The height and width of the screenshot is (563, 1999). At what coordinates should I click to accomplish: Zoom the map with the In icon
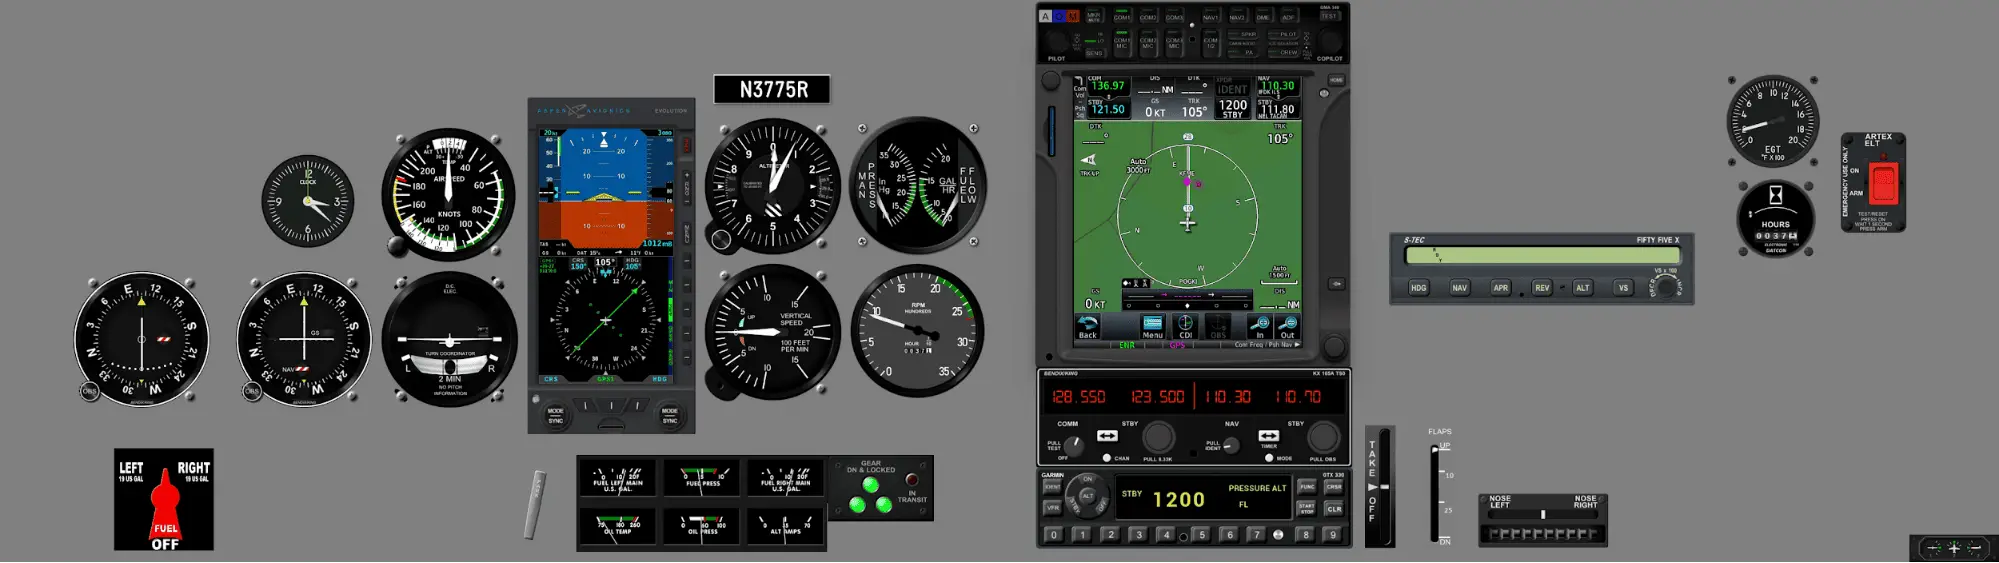pos(1259,326)
